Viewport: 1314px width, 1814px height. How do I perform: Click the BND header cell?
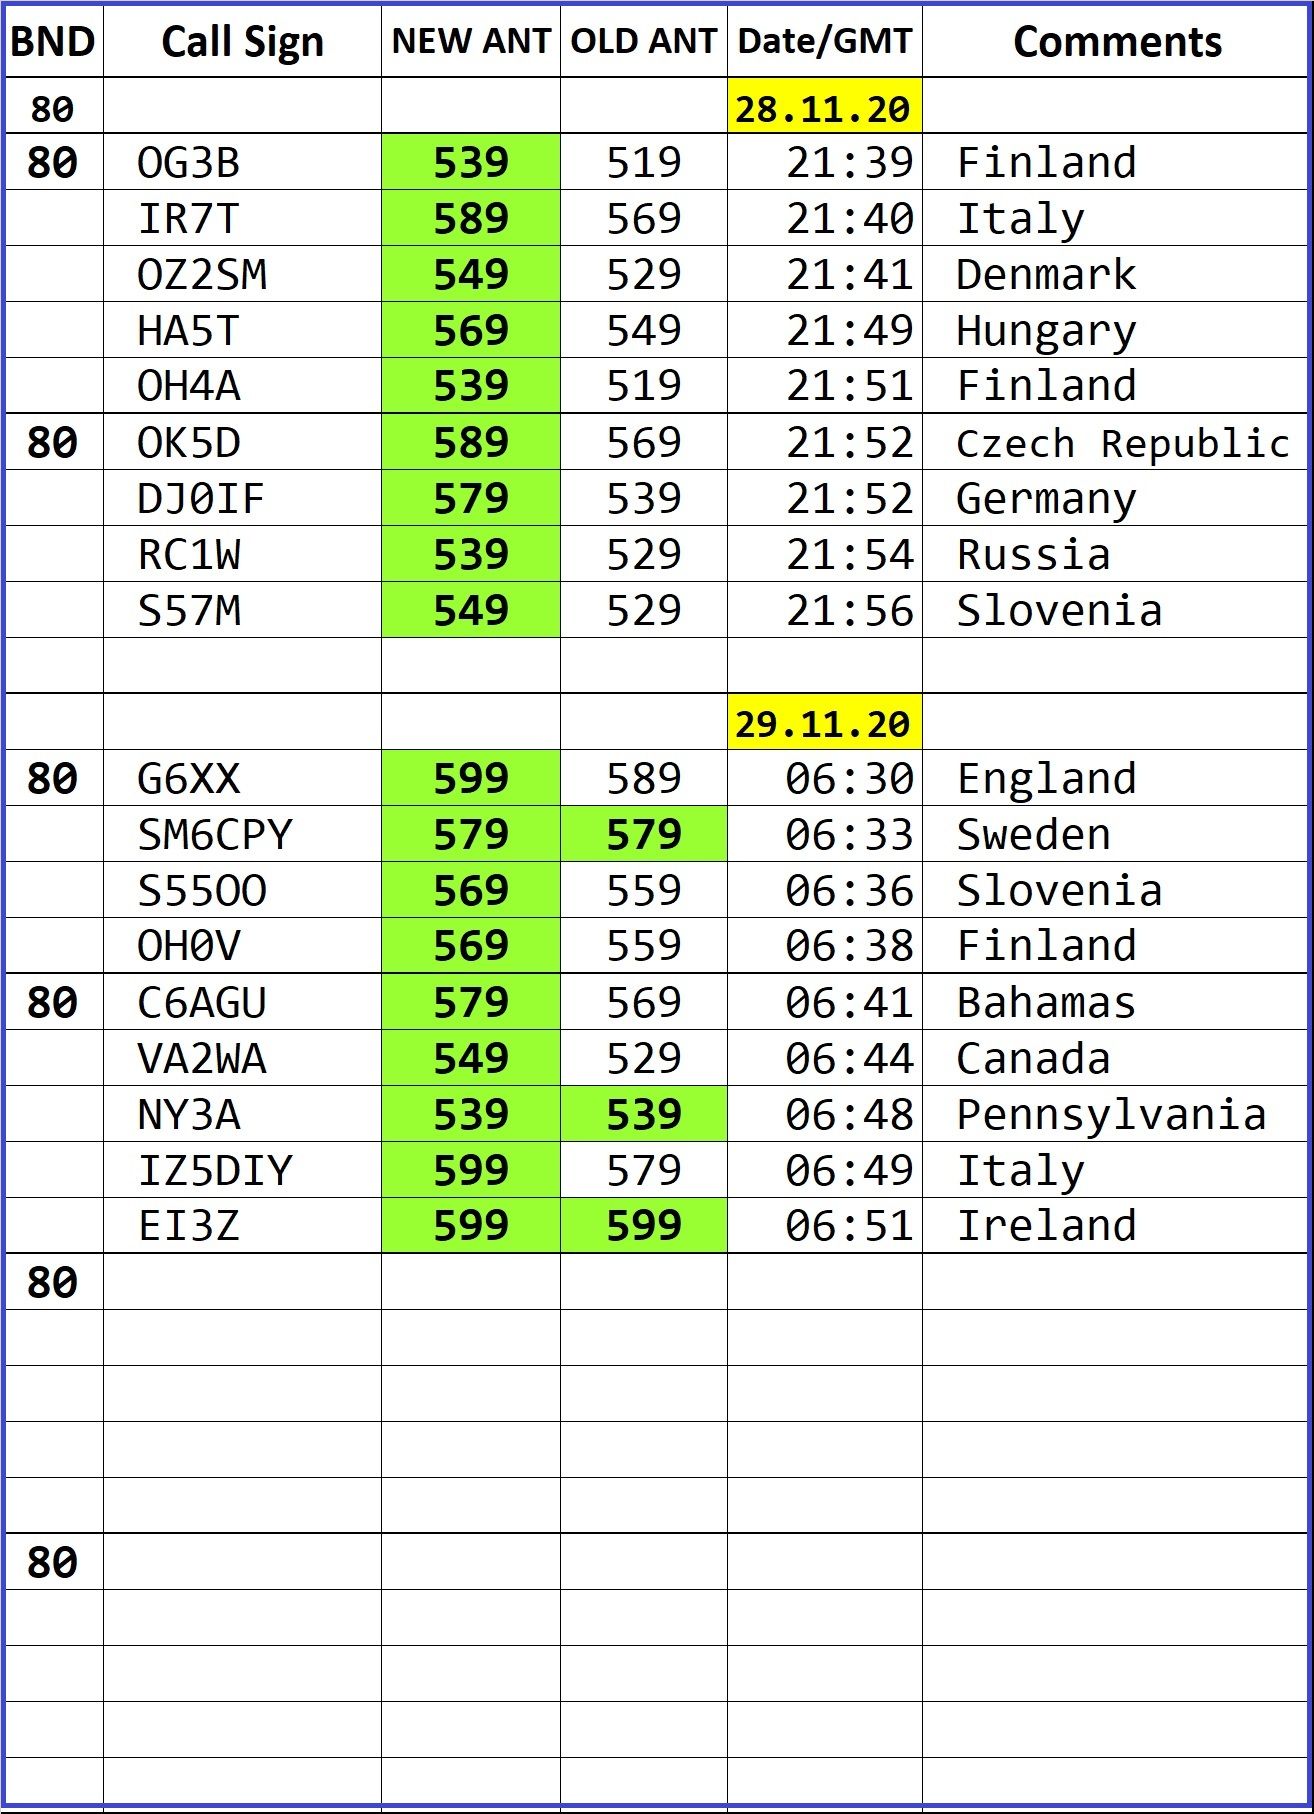(52, 42)
